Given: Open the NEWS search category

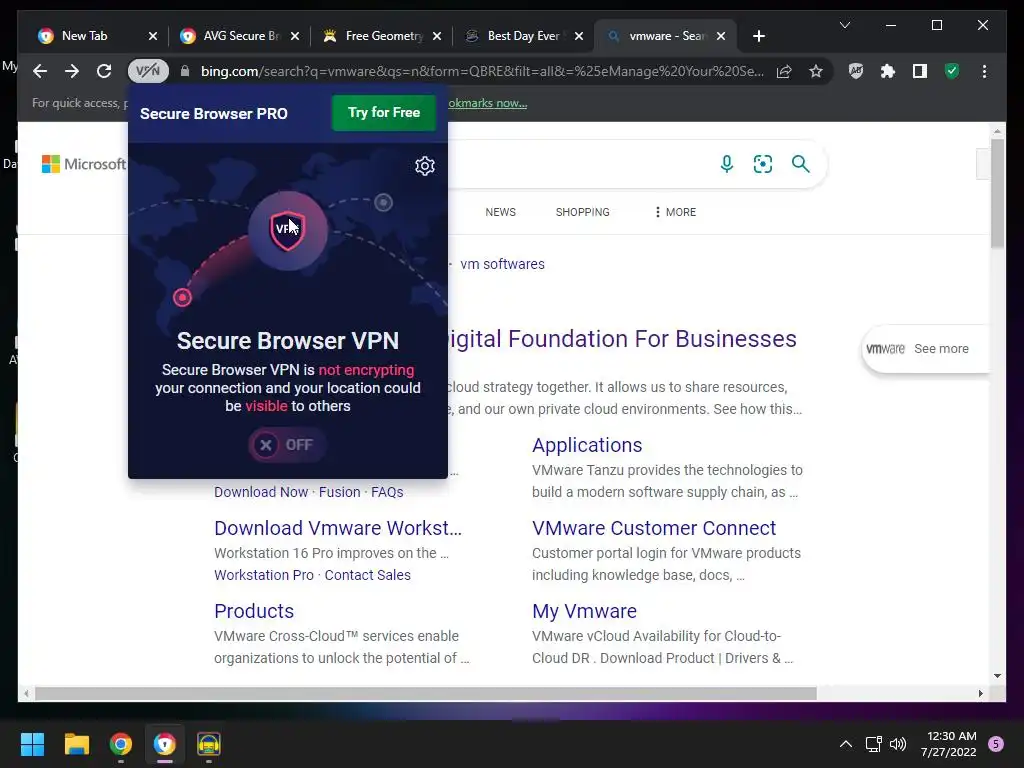Looking at the screenshot, I should pos(500,212).
